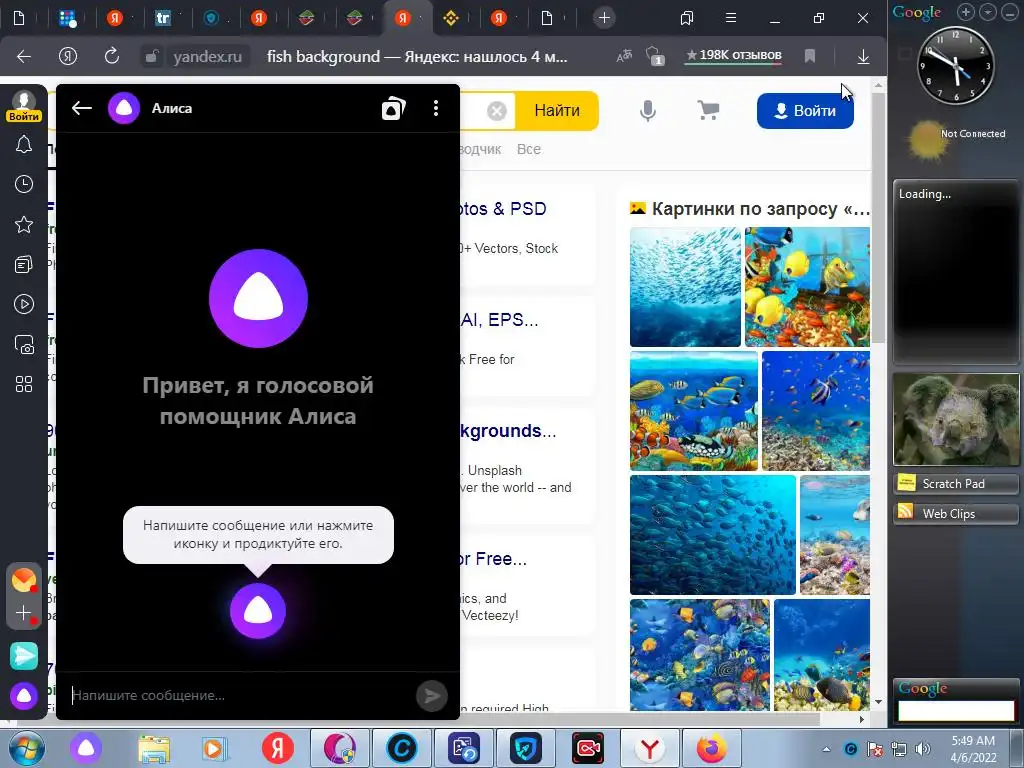Clear the search query with X button

[496, 111]
